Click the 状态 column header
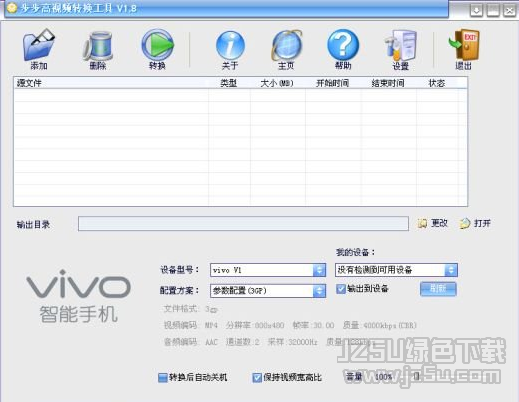Screen dimensions: 519x402 (x=437, y=83)
